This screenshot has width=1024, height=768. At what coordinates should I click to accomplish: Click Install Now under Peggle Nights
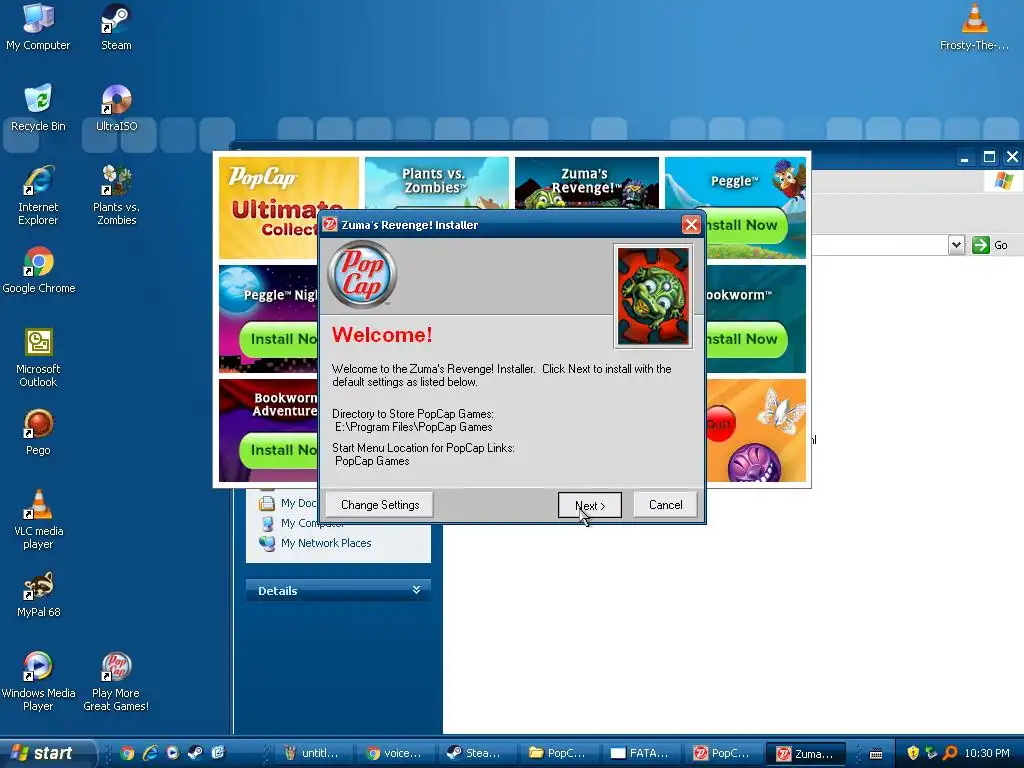280,340
